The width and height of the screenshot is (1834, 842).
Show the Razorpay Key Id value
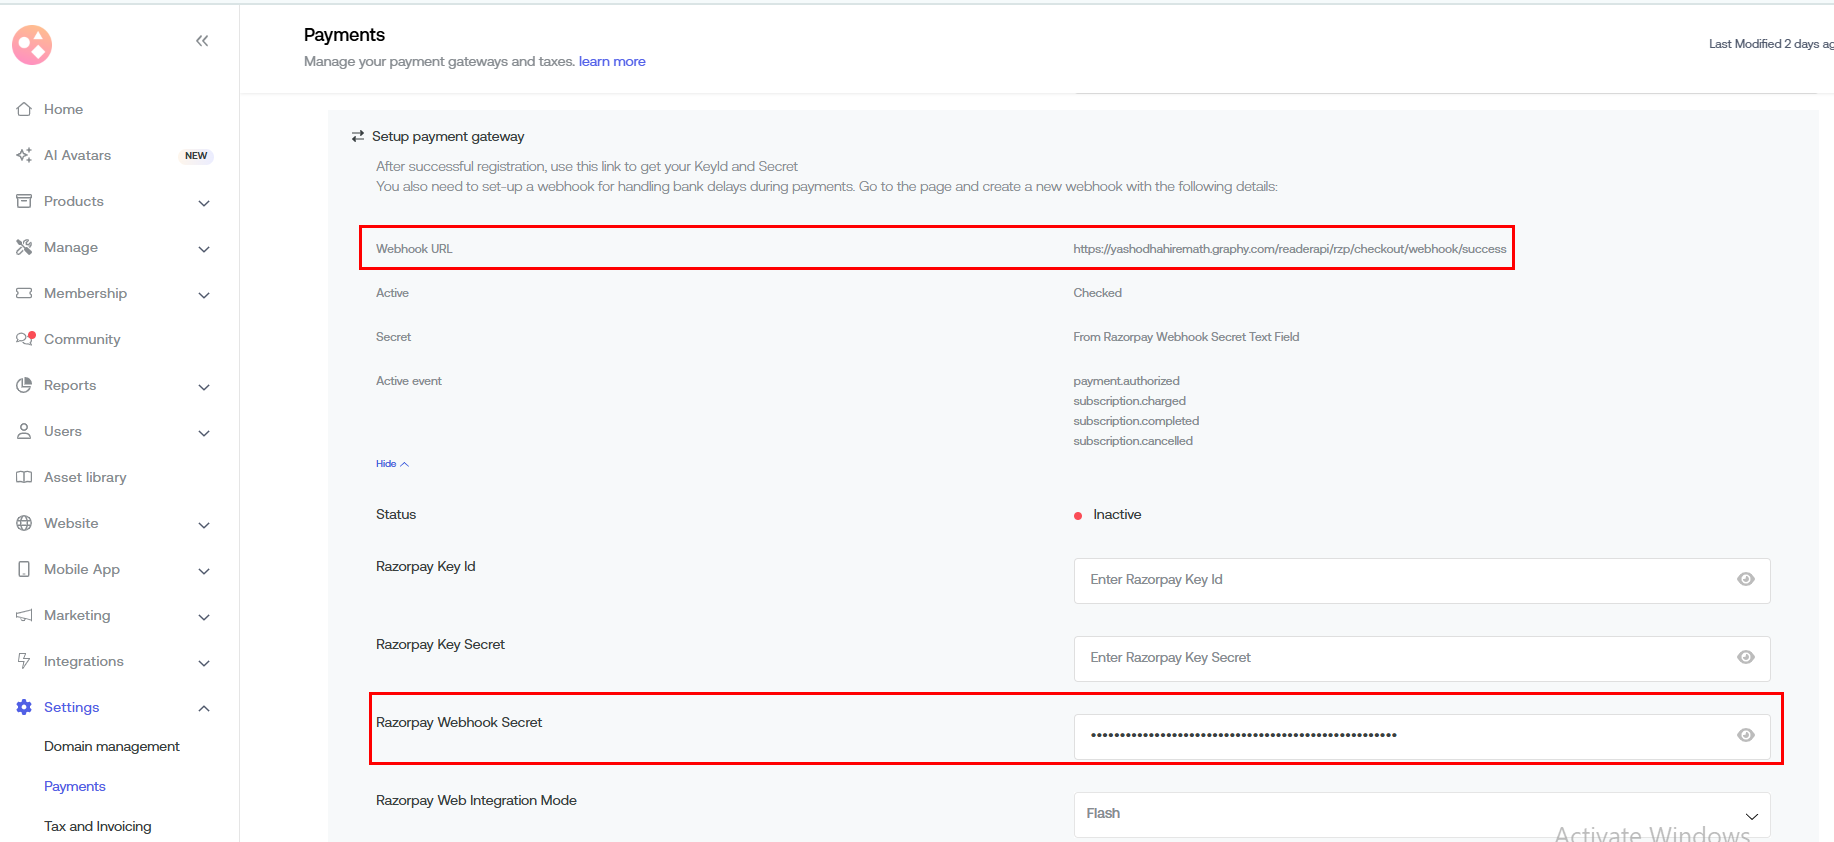pyautogui.click(x=1745, y=580)
